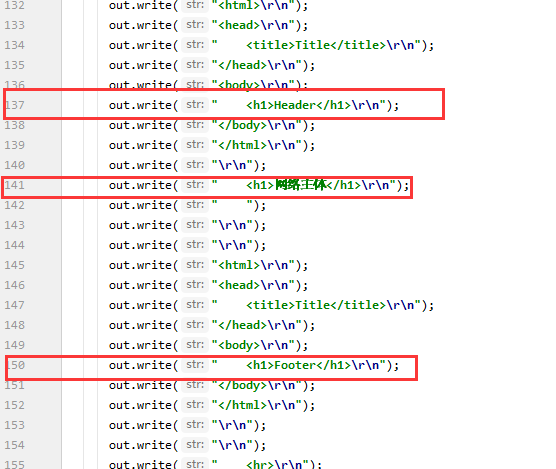The width and height of the screenshot is (556, 469).
Task: Click the blank spaces string on line 142
Action: (x=232, y=205)
